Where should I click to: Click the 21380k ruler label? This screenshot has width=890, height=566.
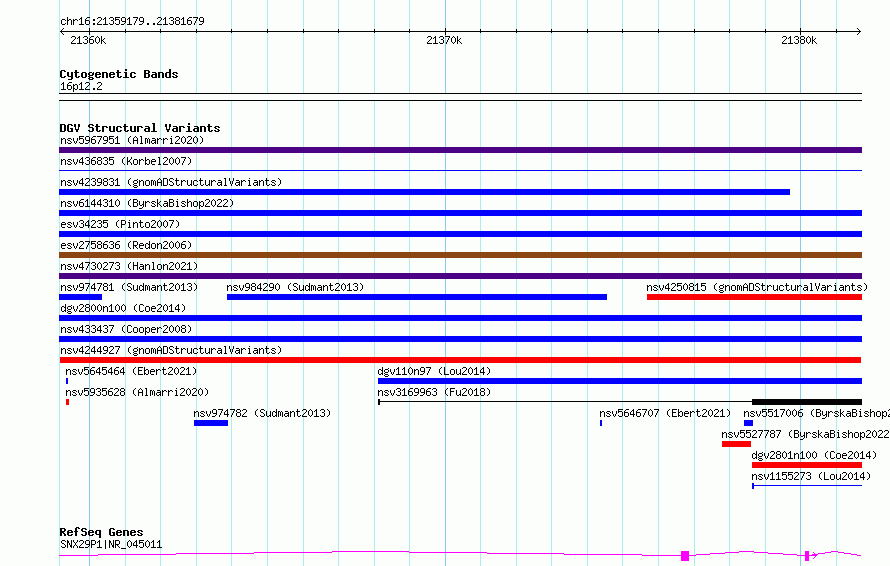[799, 40]
